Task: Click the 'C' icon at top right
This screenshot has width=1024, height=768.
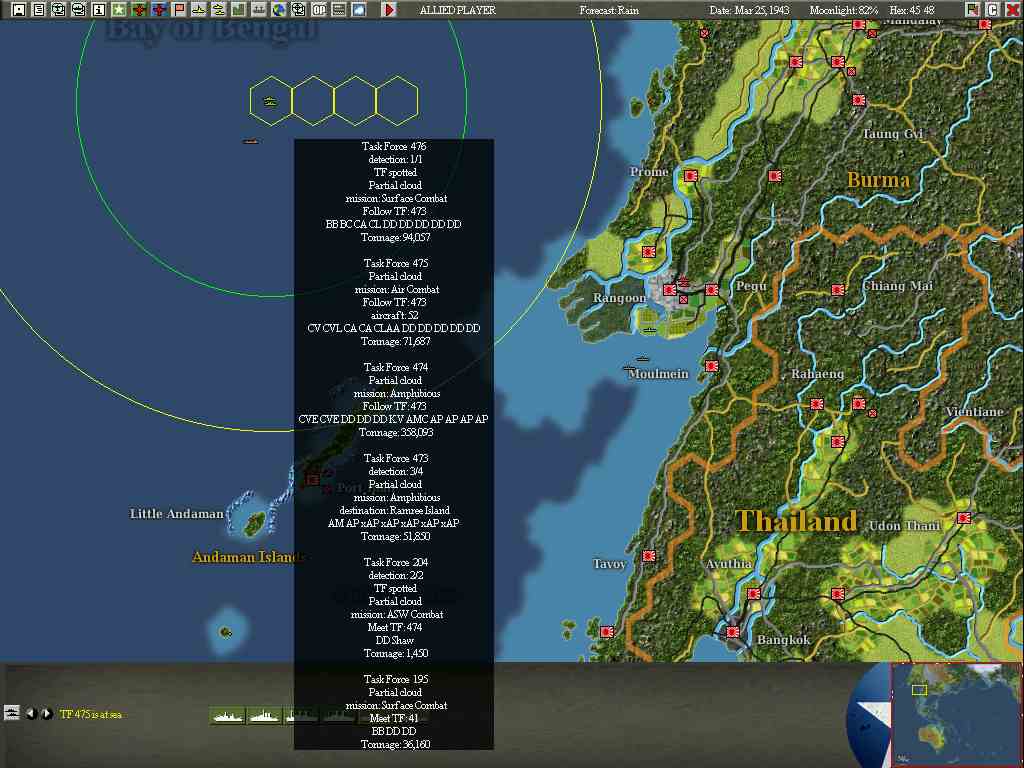Action: (x=992, y=10)
